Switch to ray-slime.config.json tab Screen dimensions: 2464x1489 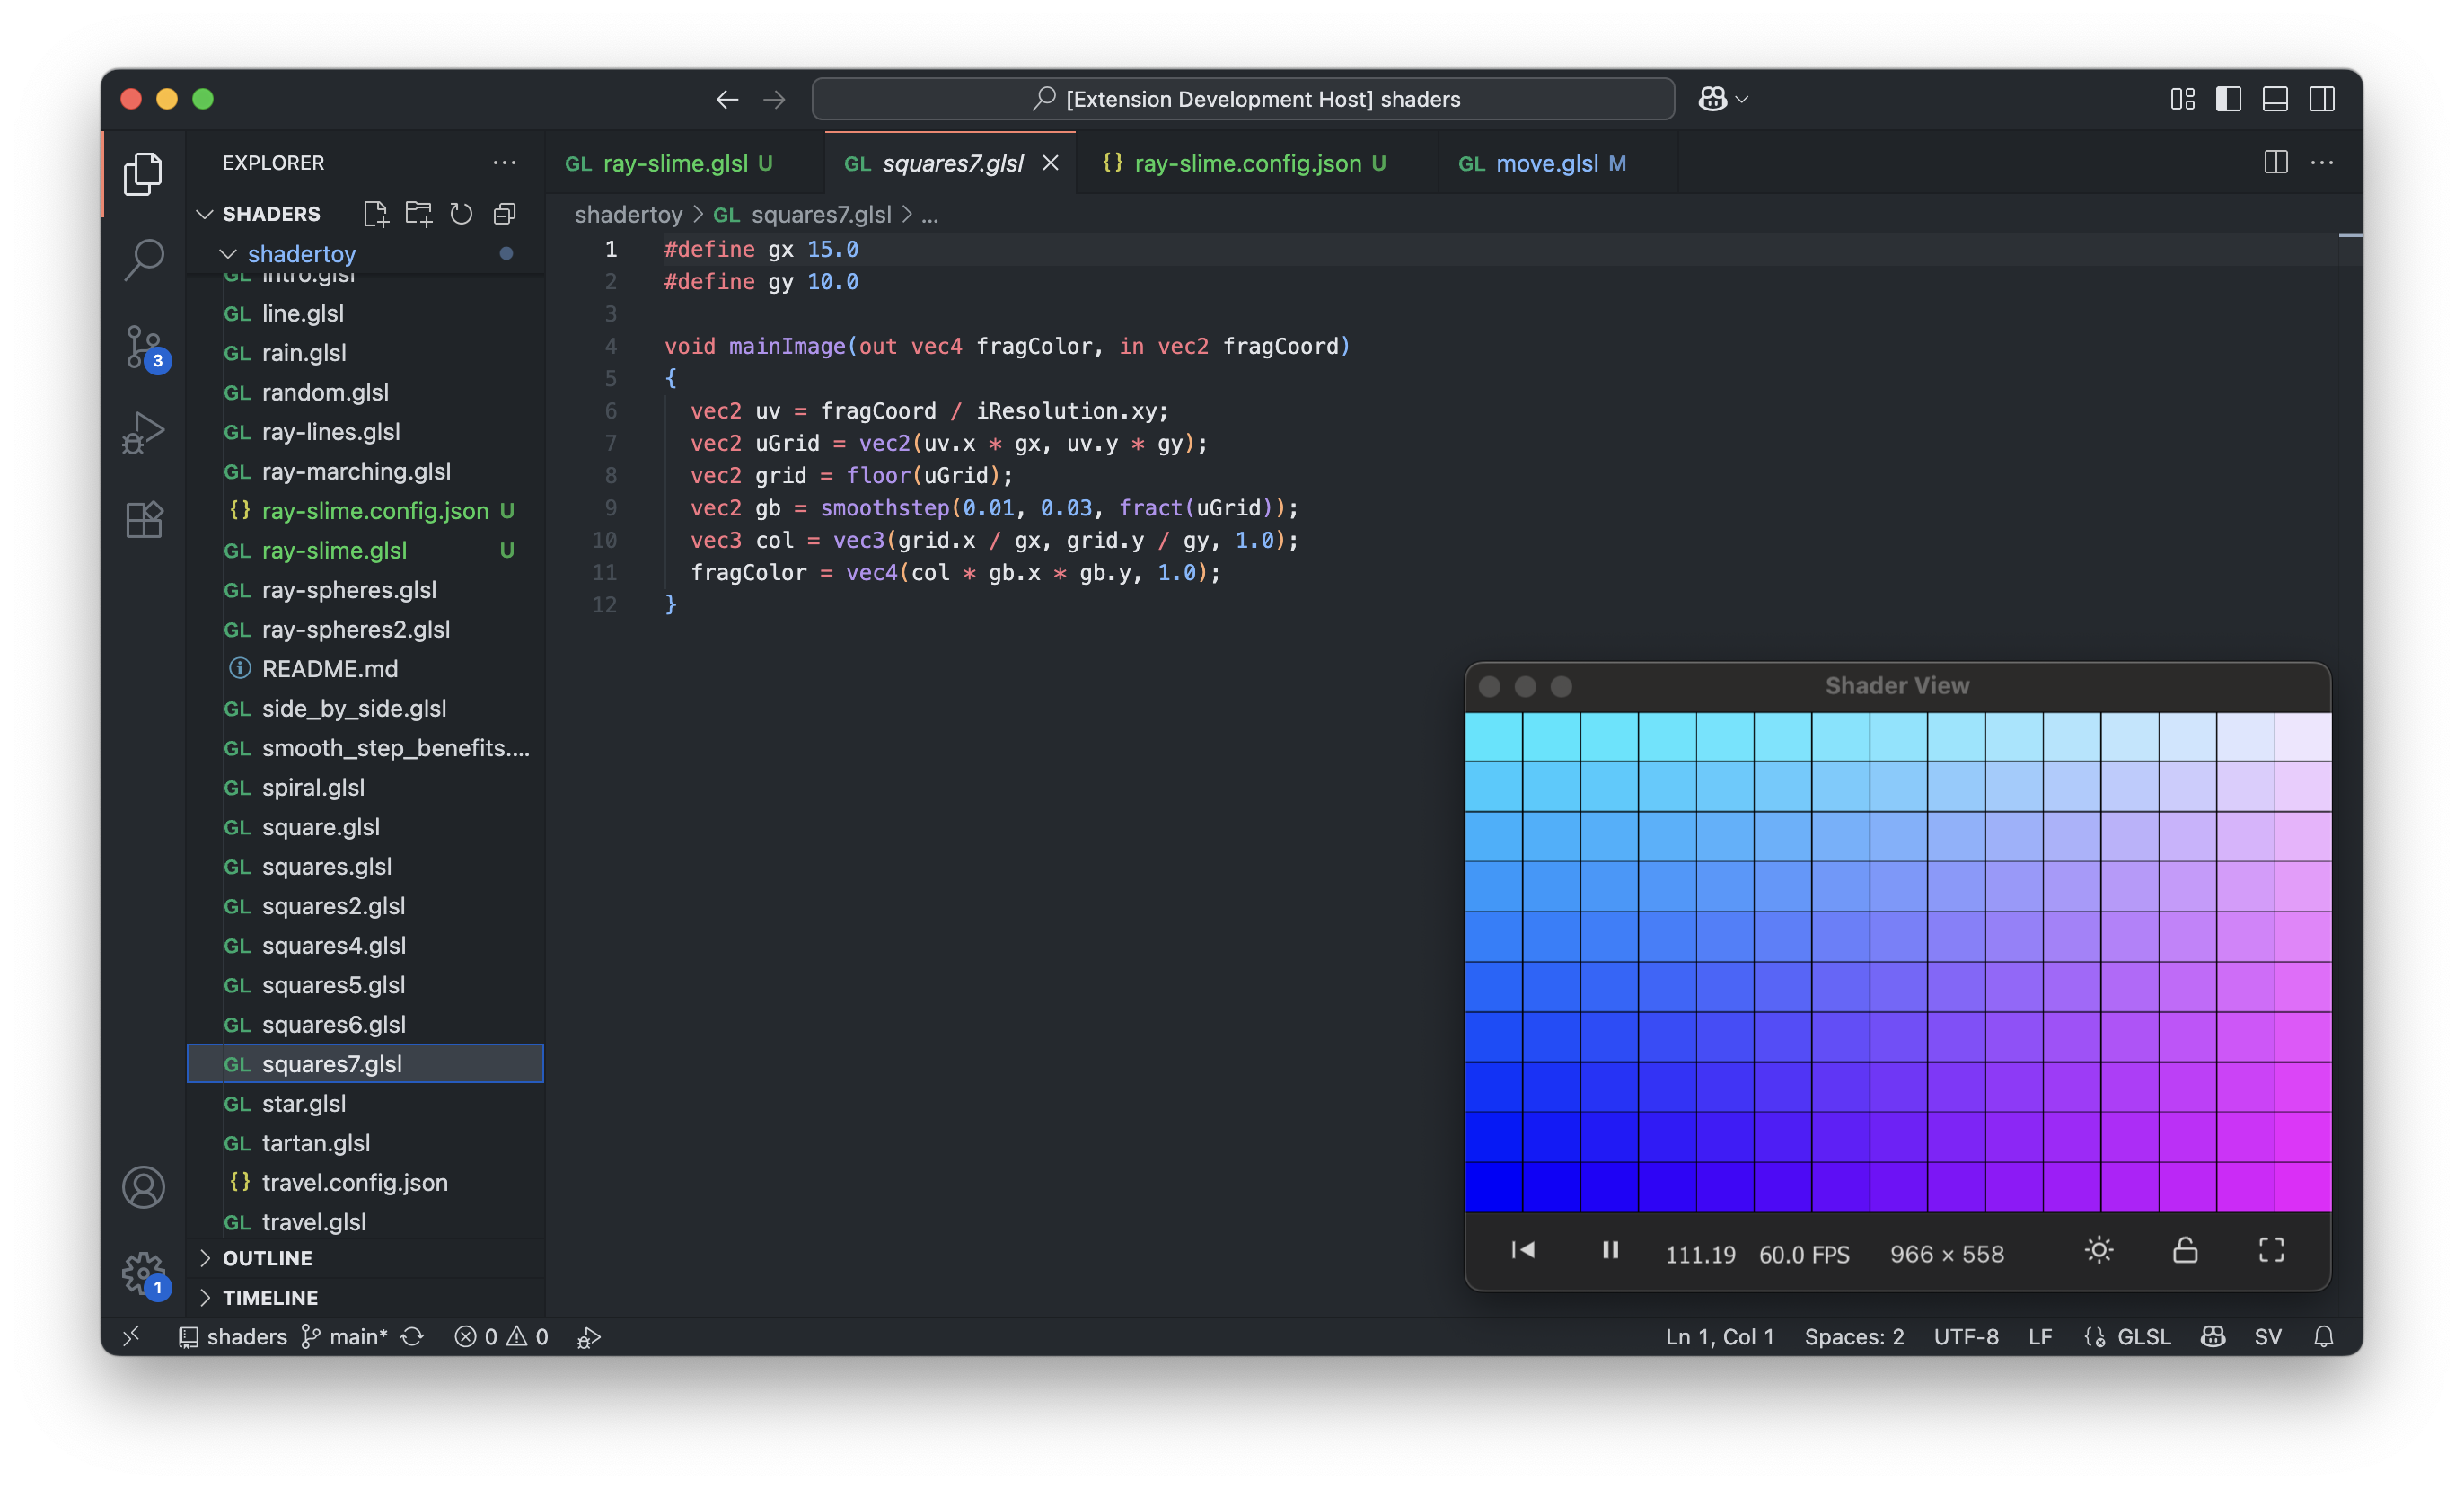pyautogui.click(x=1247, y=163)
